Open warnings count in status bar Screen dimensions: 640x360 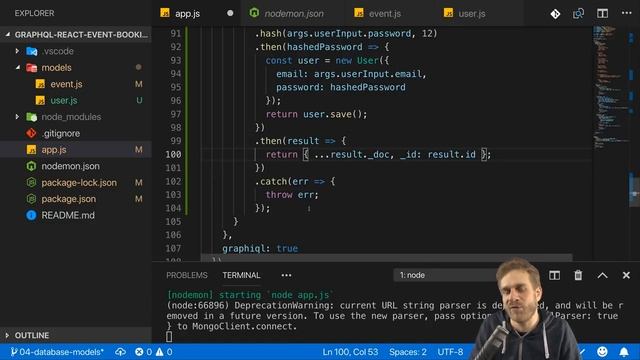(x=164, y=352)
